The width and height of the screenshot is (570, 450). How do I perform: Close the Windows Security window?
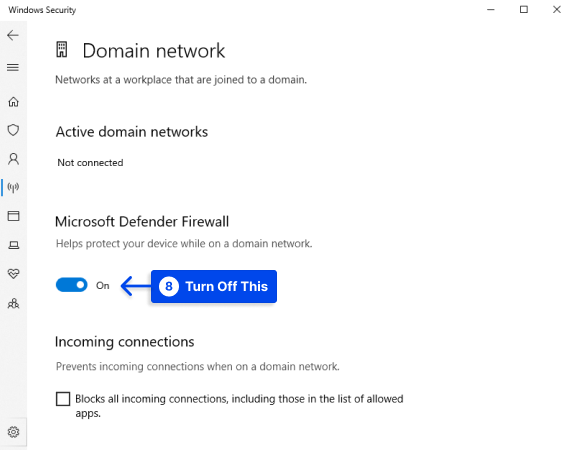557,10
